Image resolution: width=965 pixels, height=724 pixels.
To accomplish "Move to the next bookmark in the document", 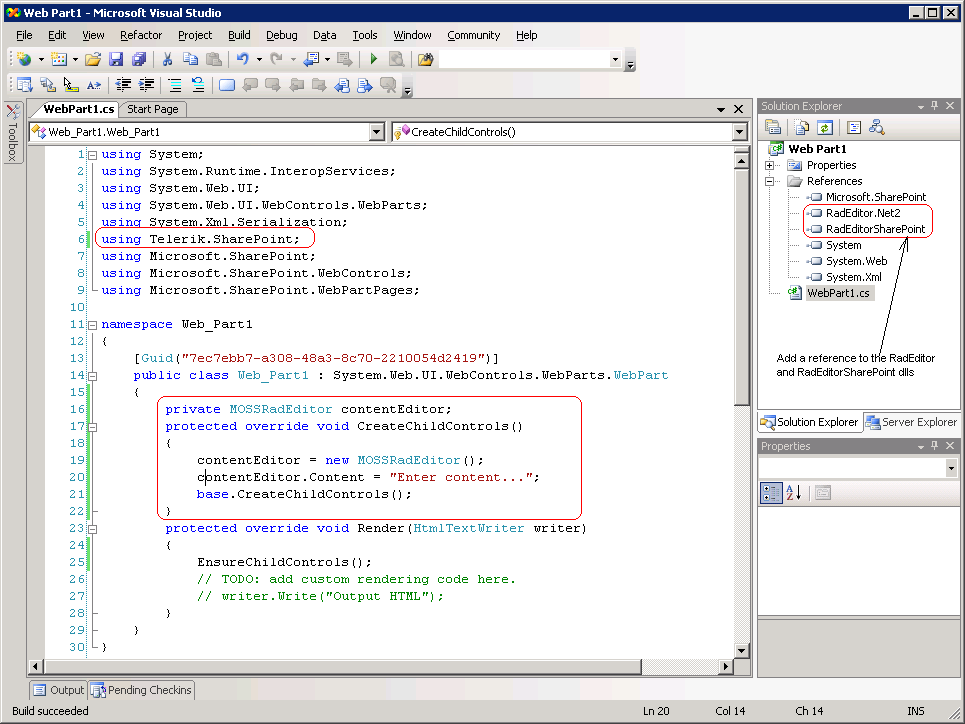I will point(273,85).
